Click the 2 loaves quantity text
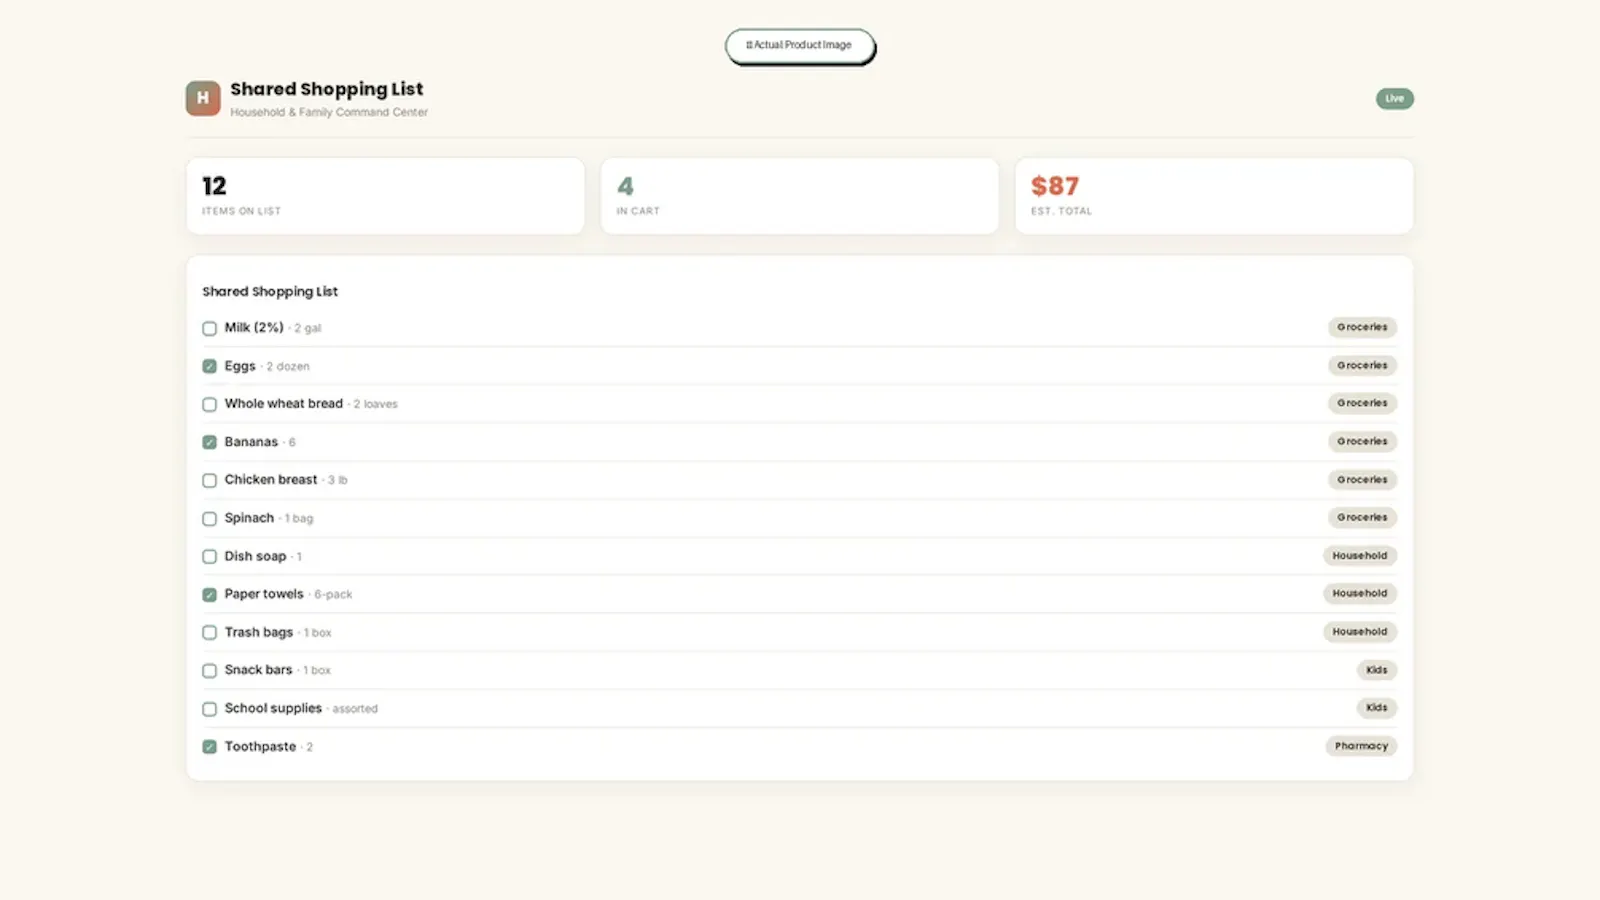Image resolution: width=1600 pixels, height=900 pixels. pyautogui.click(x=376, y=404)
